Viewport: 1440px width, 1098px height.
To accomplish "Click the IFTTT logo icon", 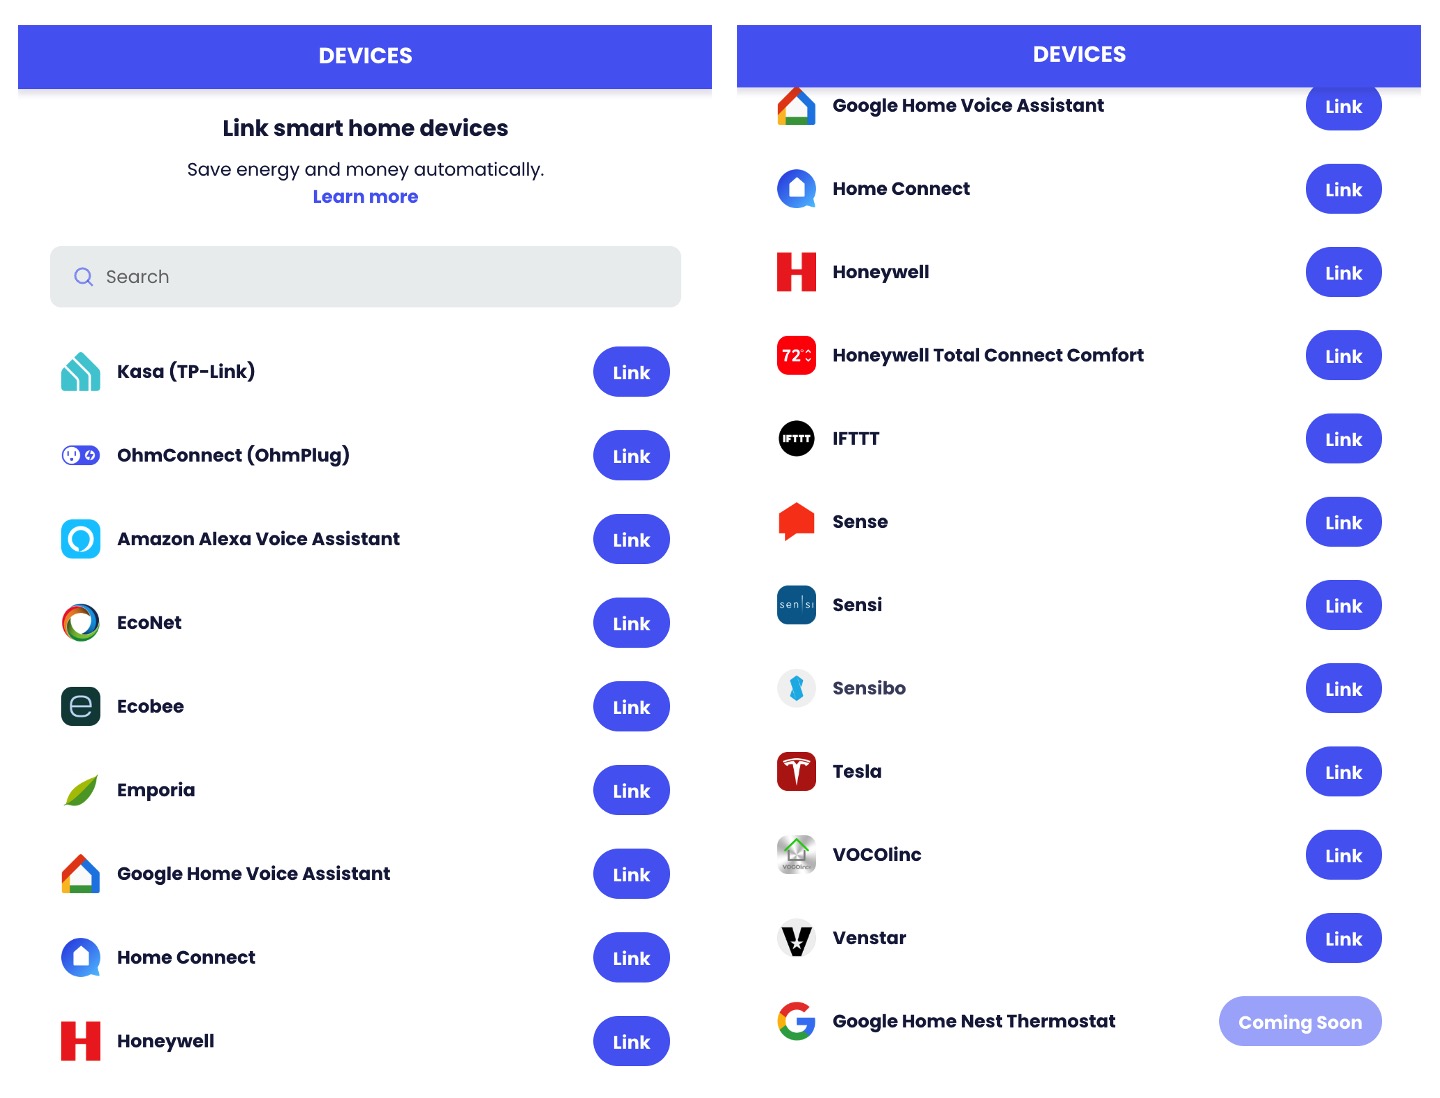I will point(796,438).
